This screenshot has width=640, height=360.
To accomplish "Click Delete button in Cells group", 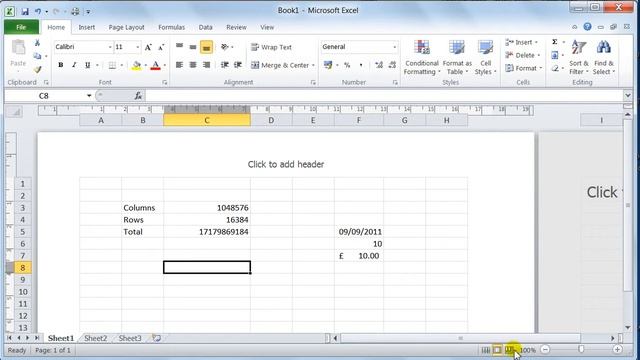I will point(523,55).
